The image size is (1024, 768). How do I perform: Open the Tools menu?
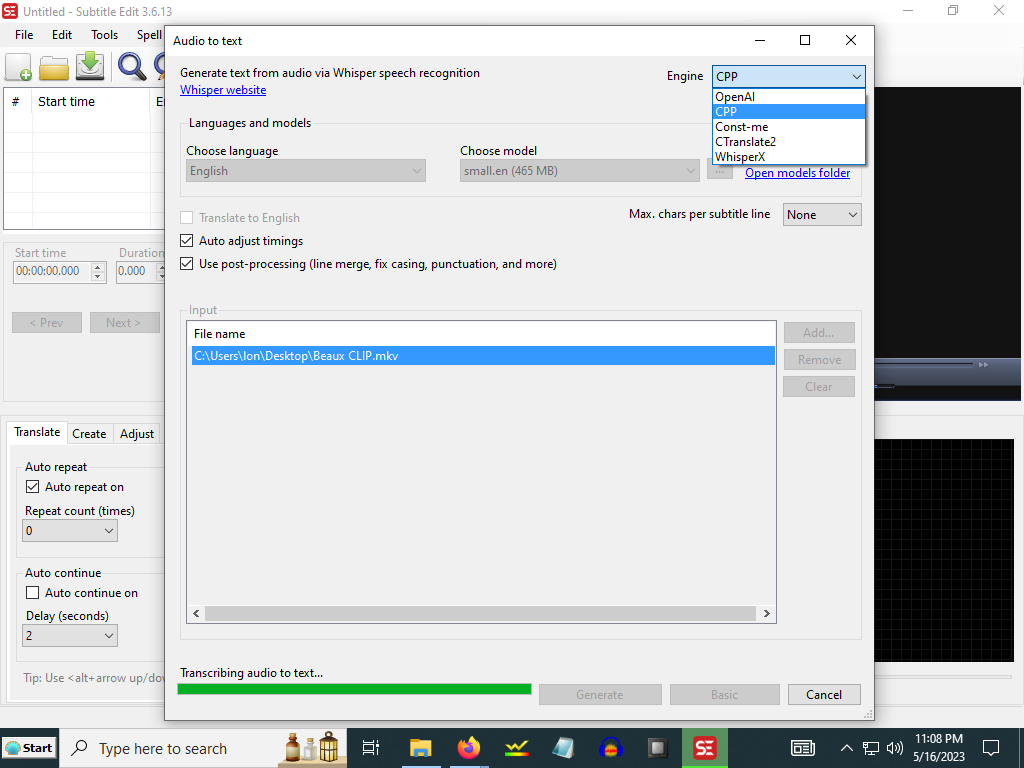pyautogui.click(x=104, y=35)
